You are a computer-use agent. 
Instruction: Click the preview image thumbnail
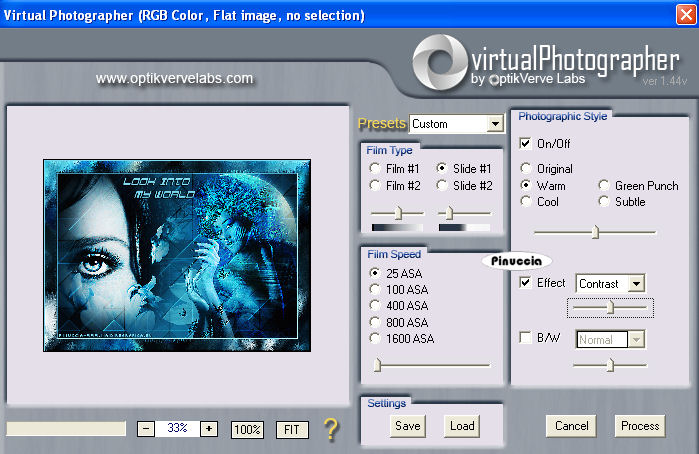[x=177, y=256]
